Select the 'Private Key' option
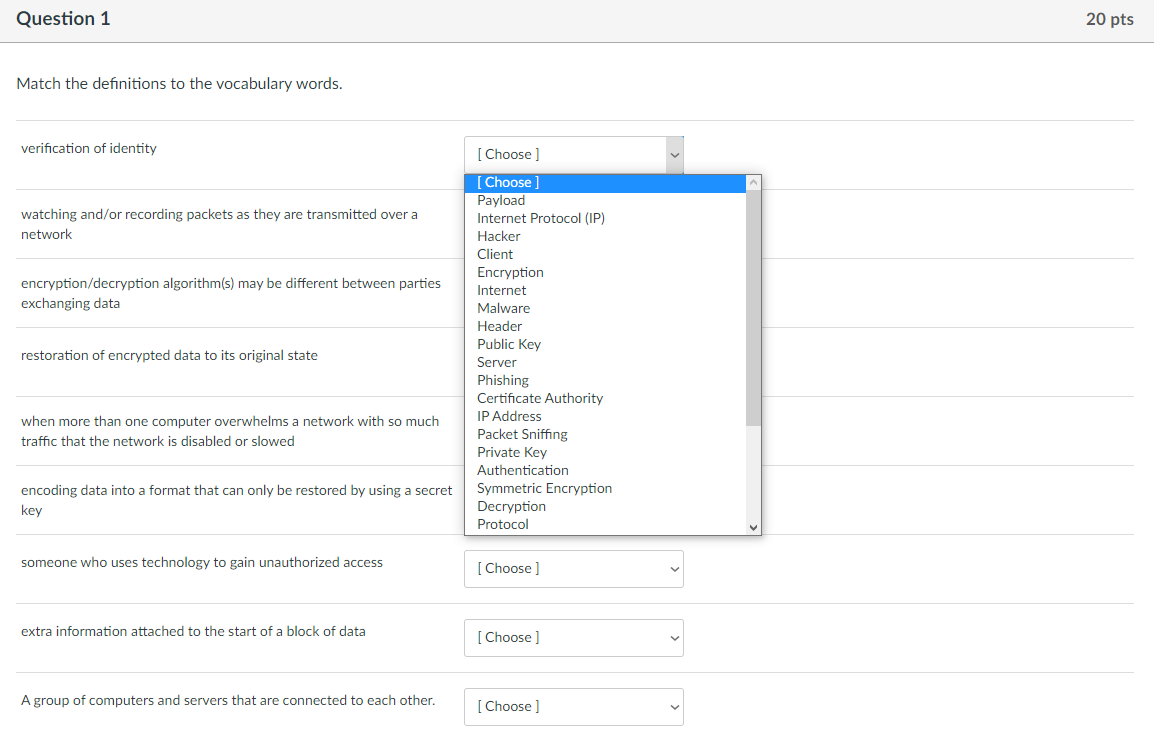This screenshot has height=740, width=1154. pyautogui.click(x=605, y=453)
